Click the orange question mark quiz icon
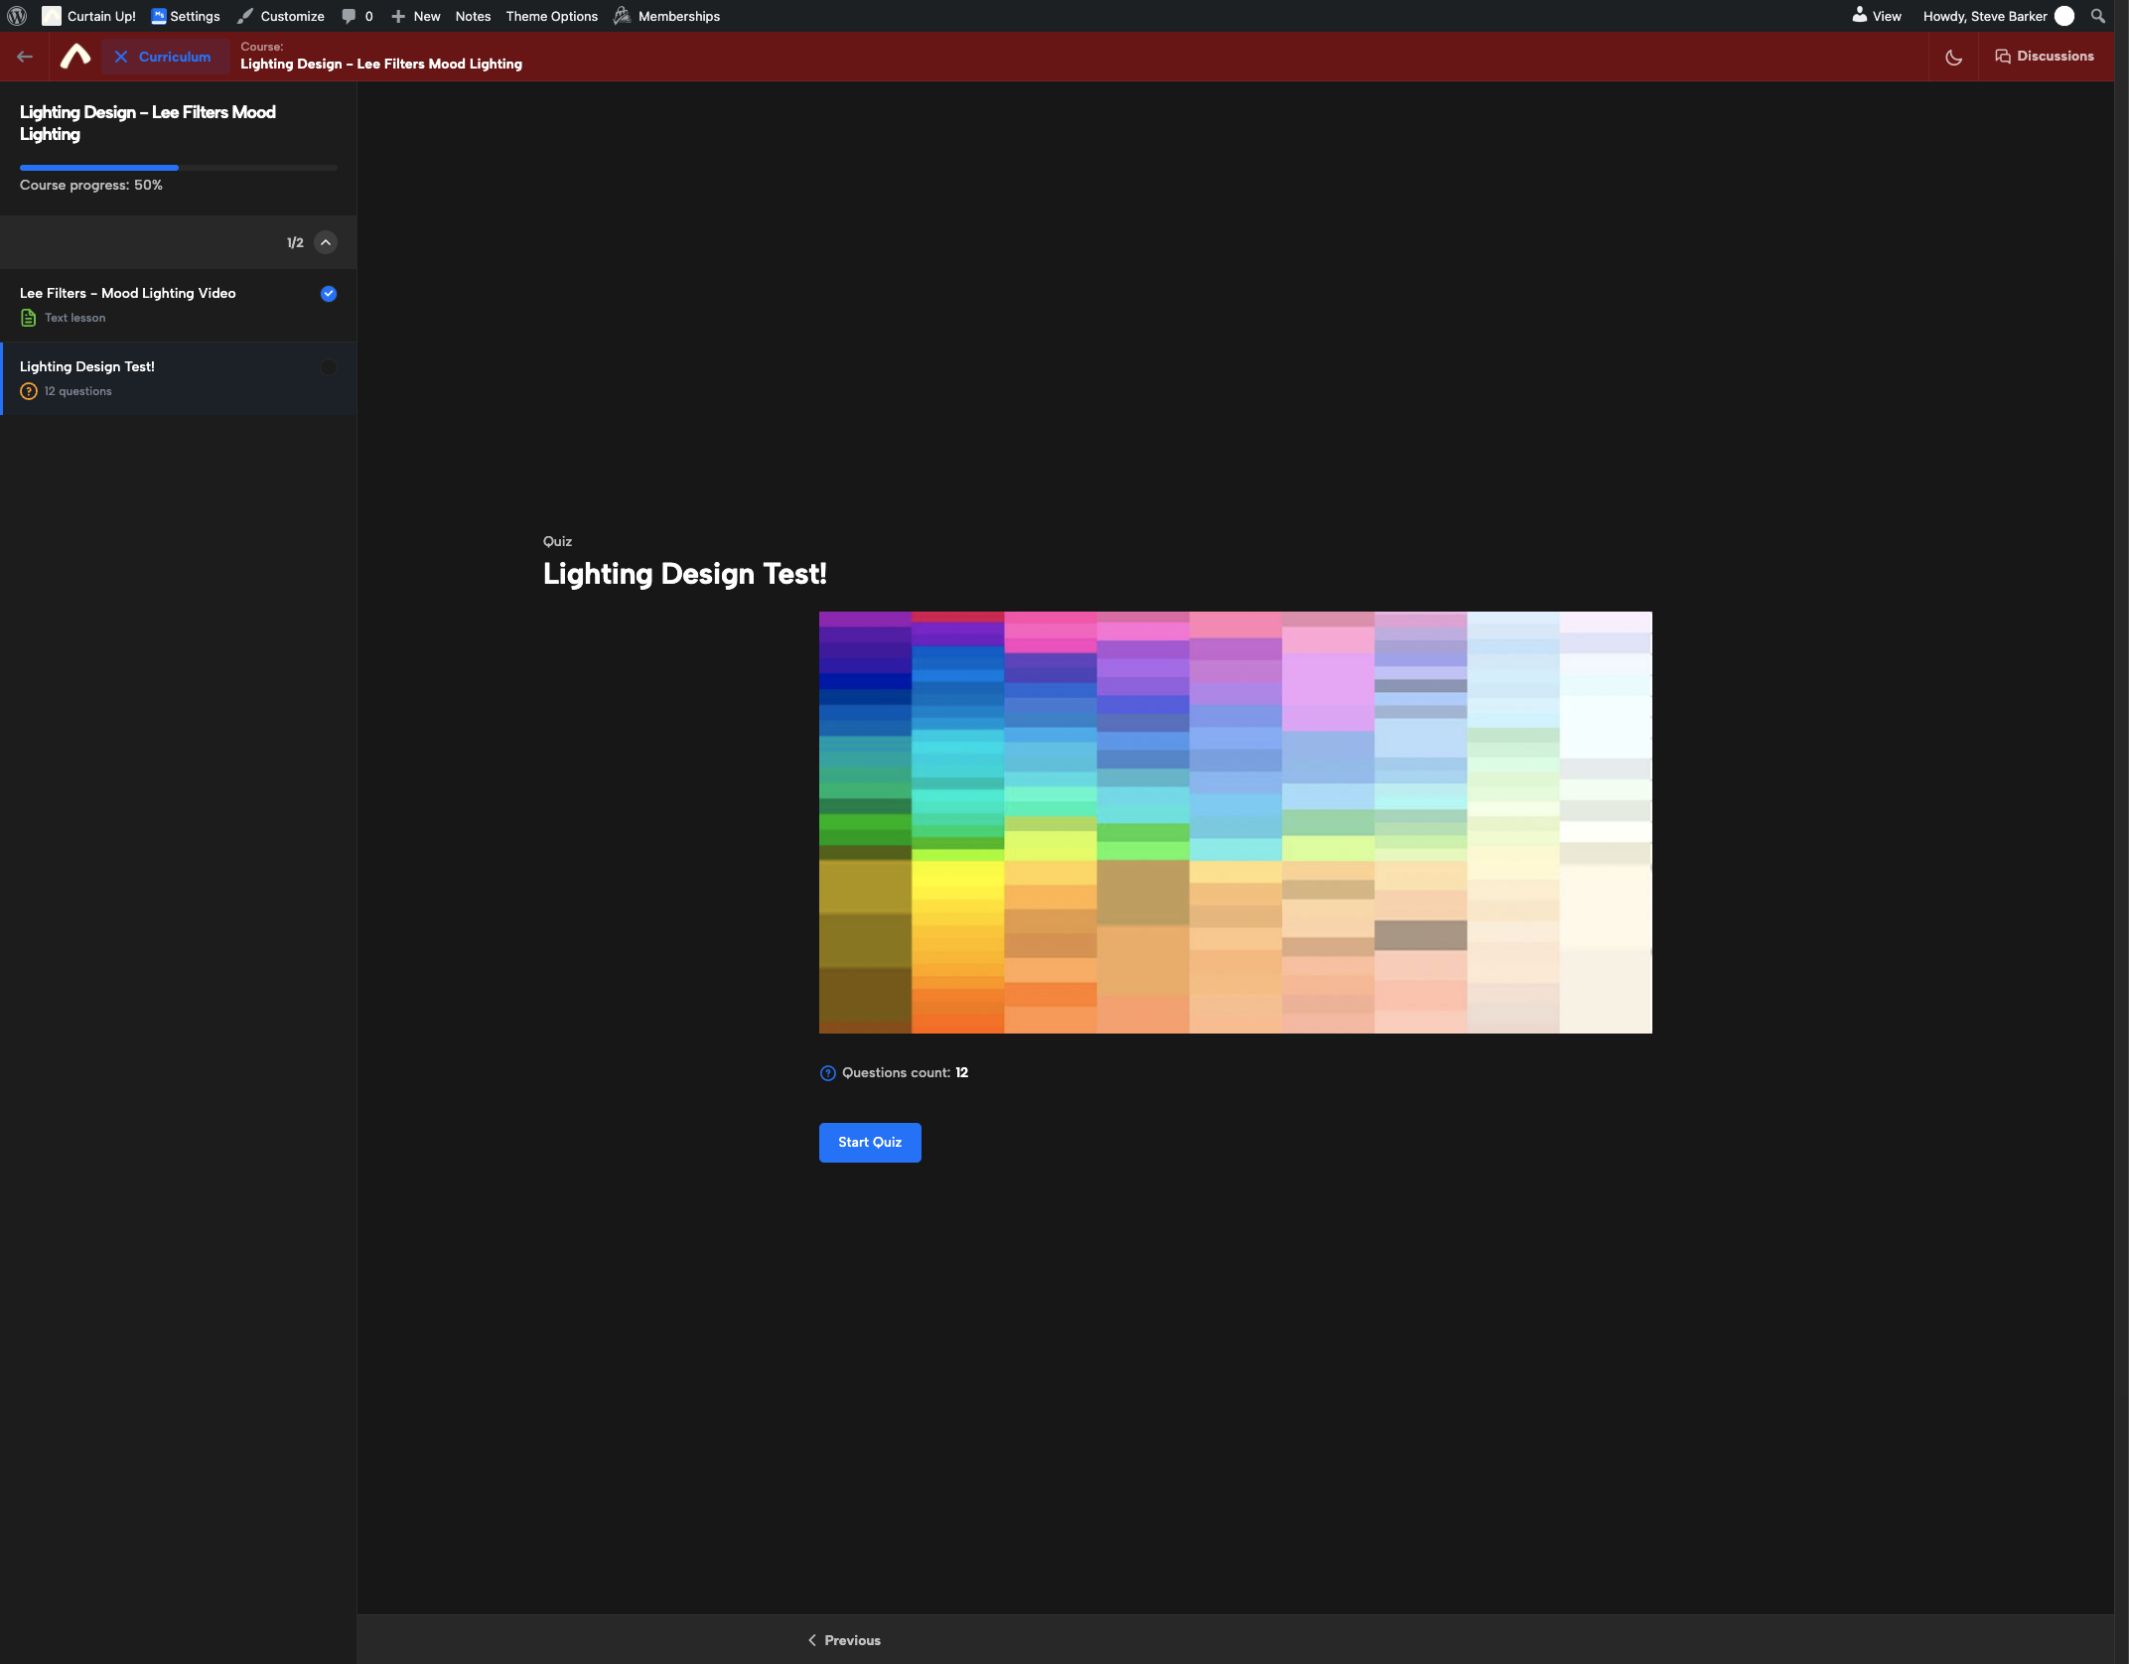 (x=28, y=392)
